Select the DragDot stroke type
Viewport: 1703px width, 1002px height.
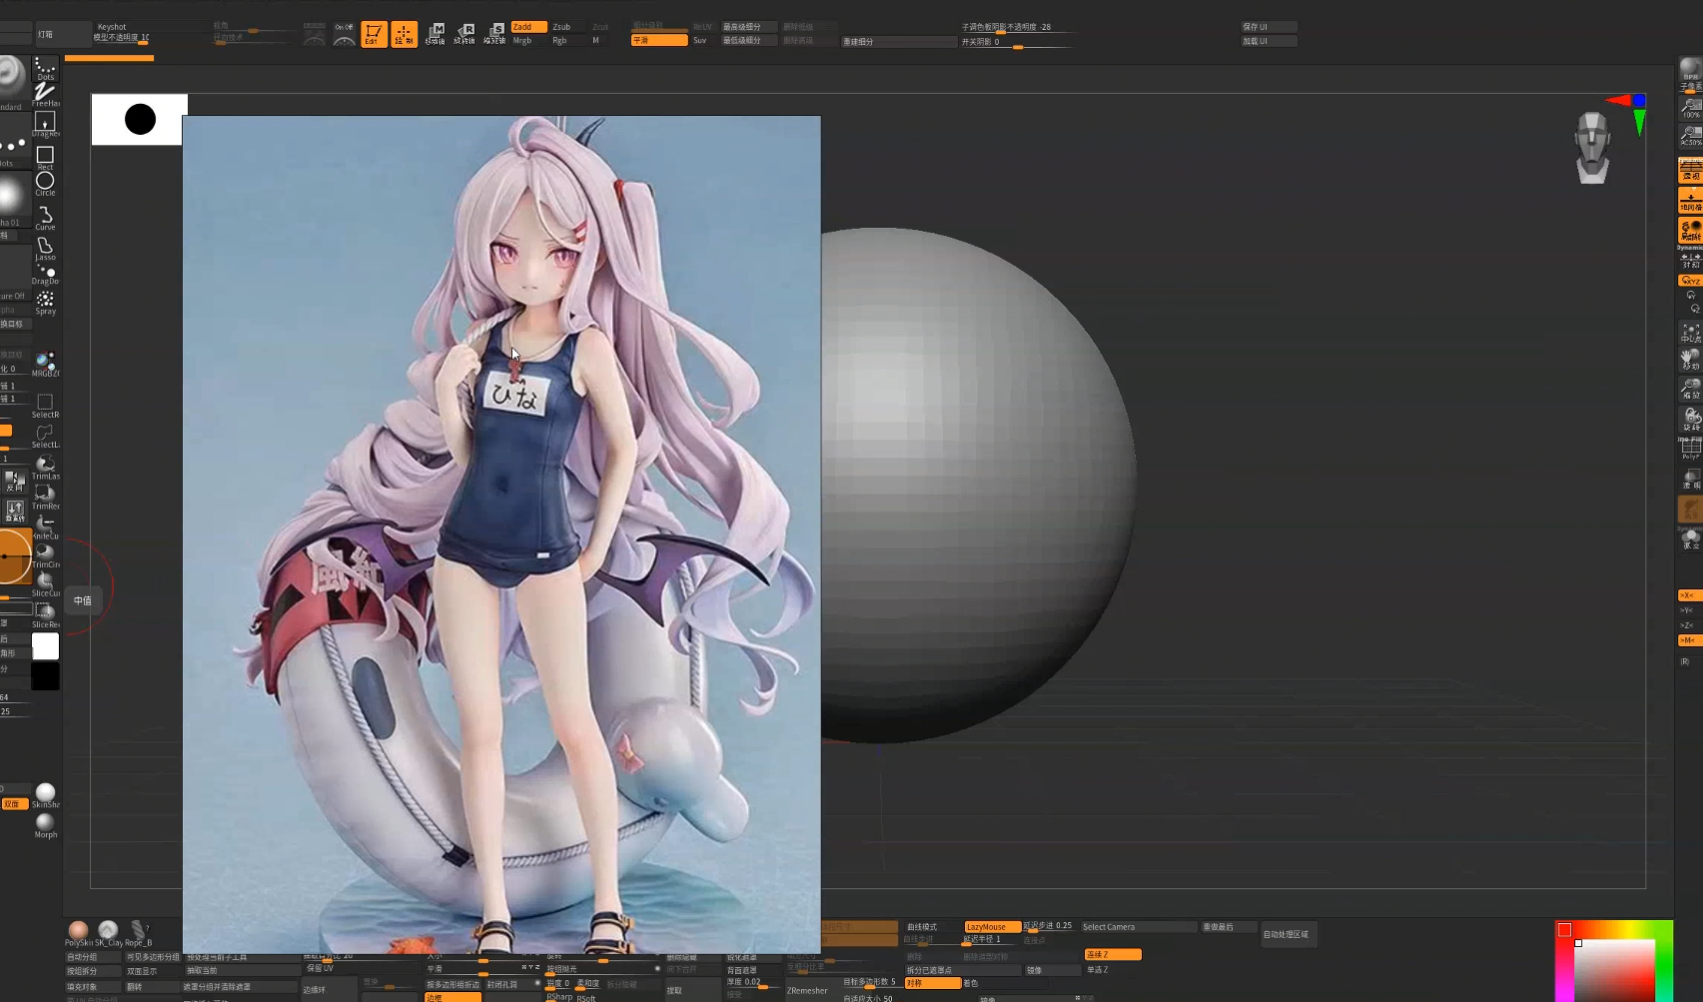pyautogui.click(x=45, y=274)
